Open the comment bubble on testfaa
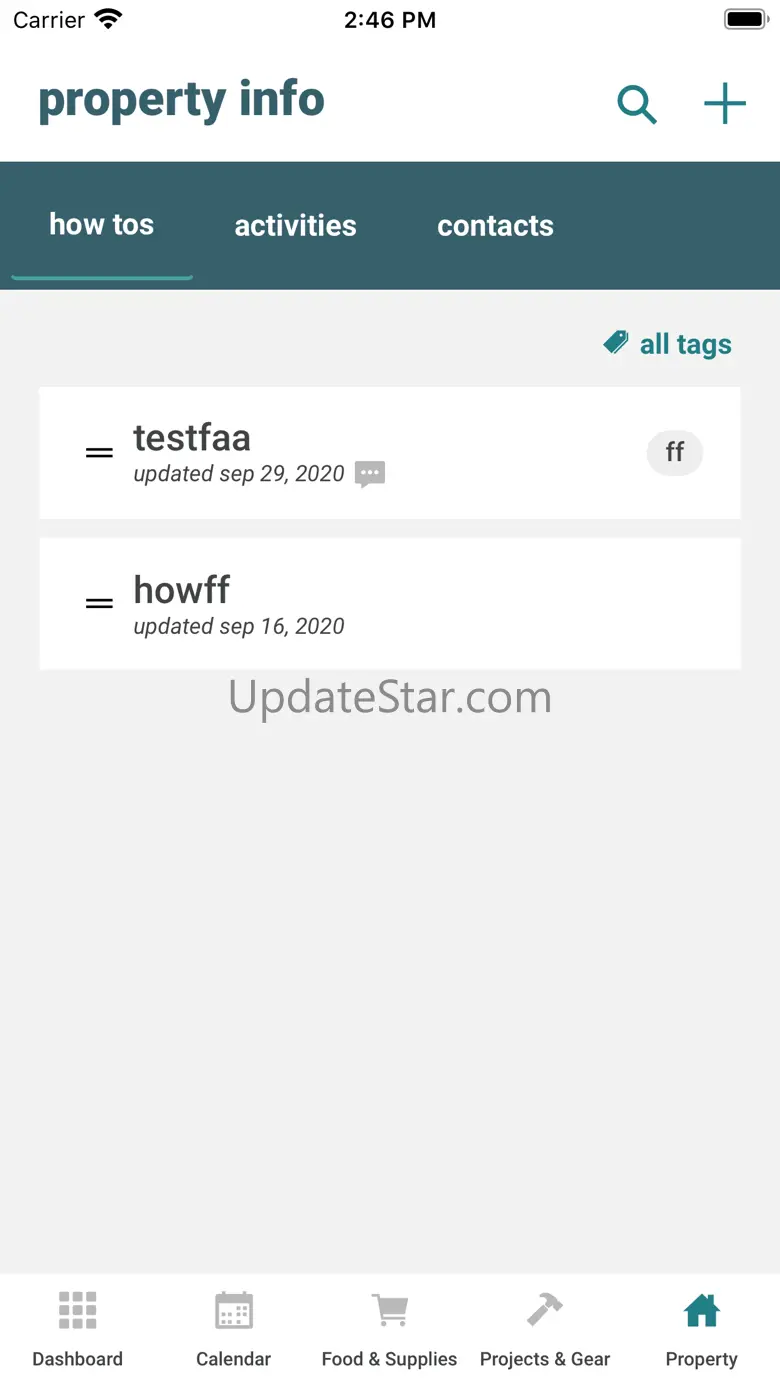The width and height of the screenshot is (780, 1387). tap(370, 474)
